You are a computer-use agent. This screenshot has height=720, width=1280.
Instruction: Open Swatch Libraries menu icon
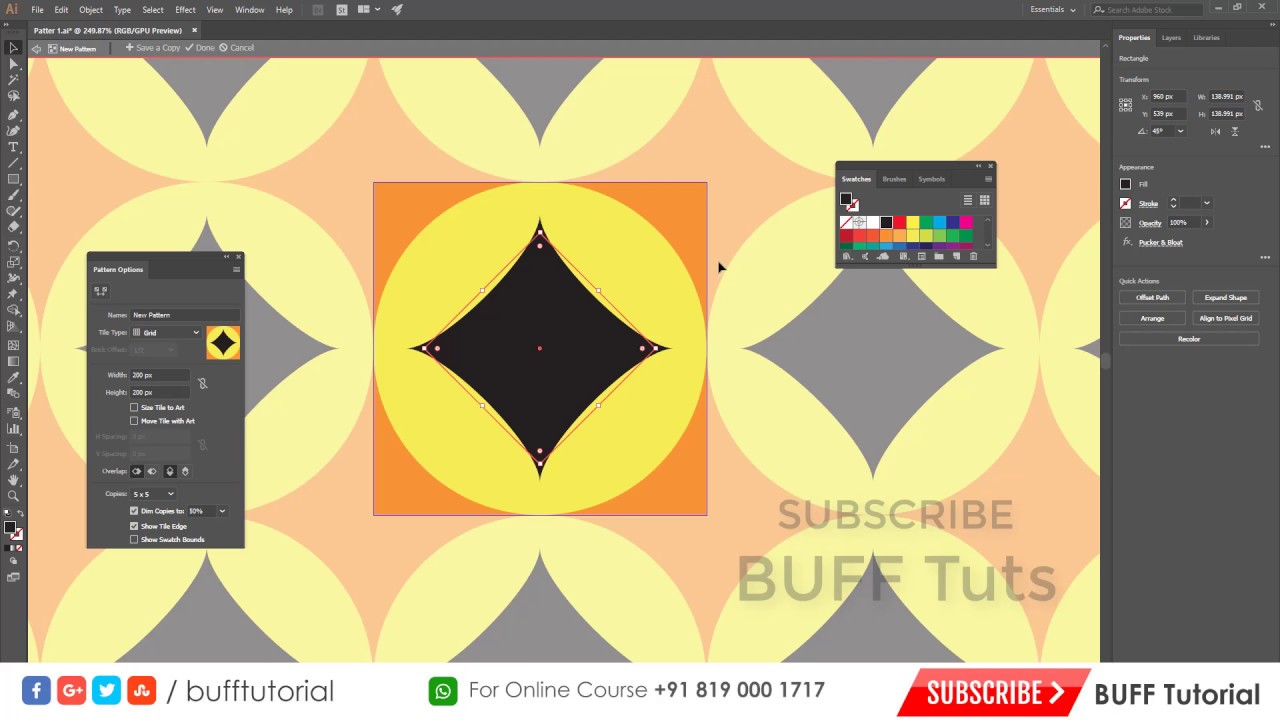tap(847, 257)
